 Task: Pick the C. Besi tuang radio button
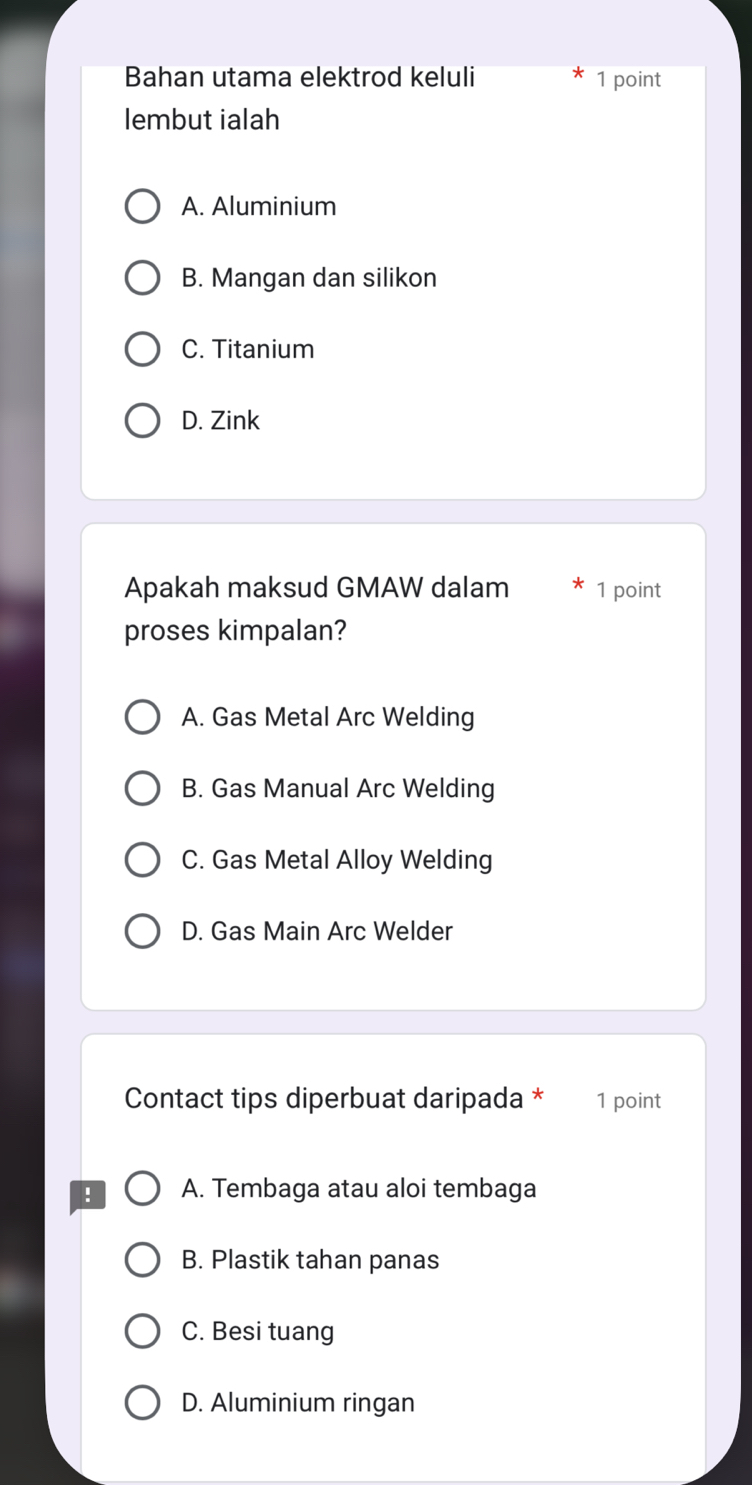click(142, 1332)
